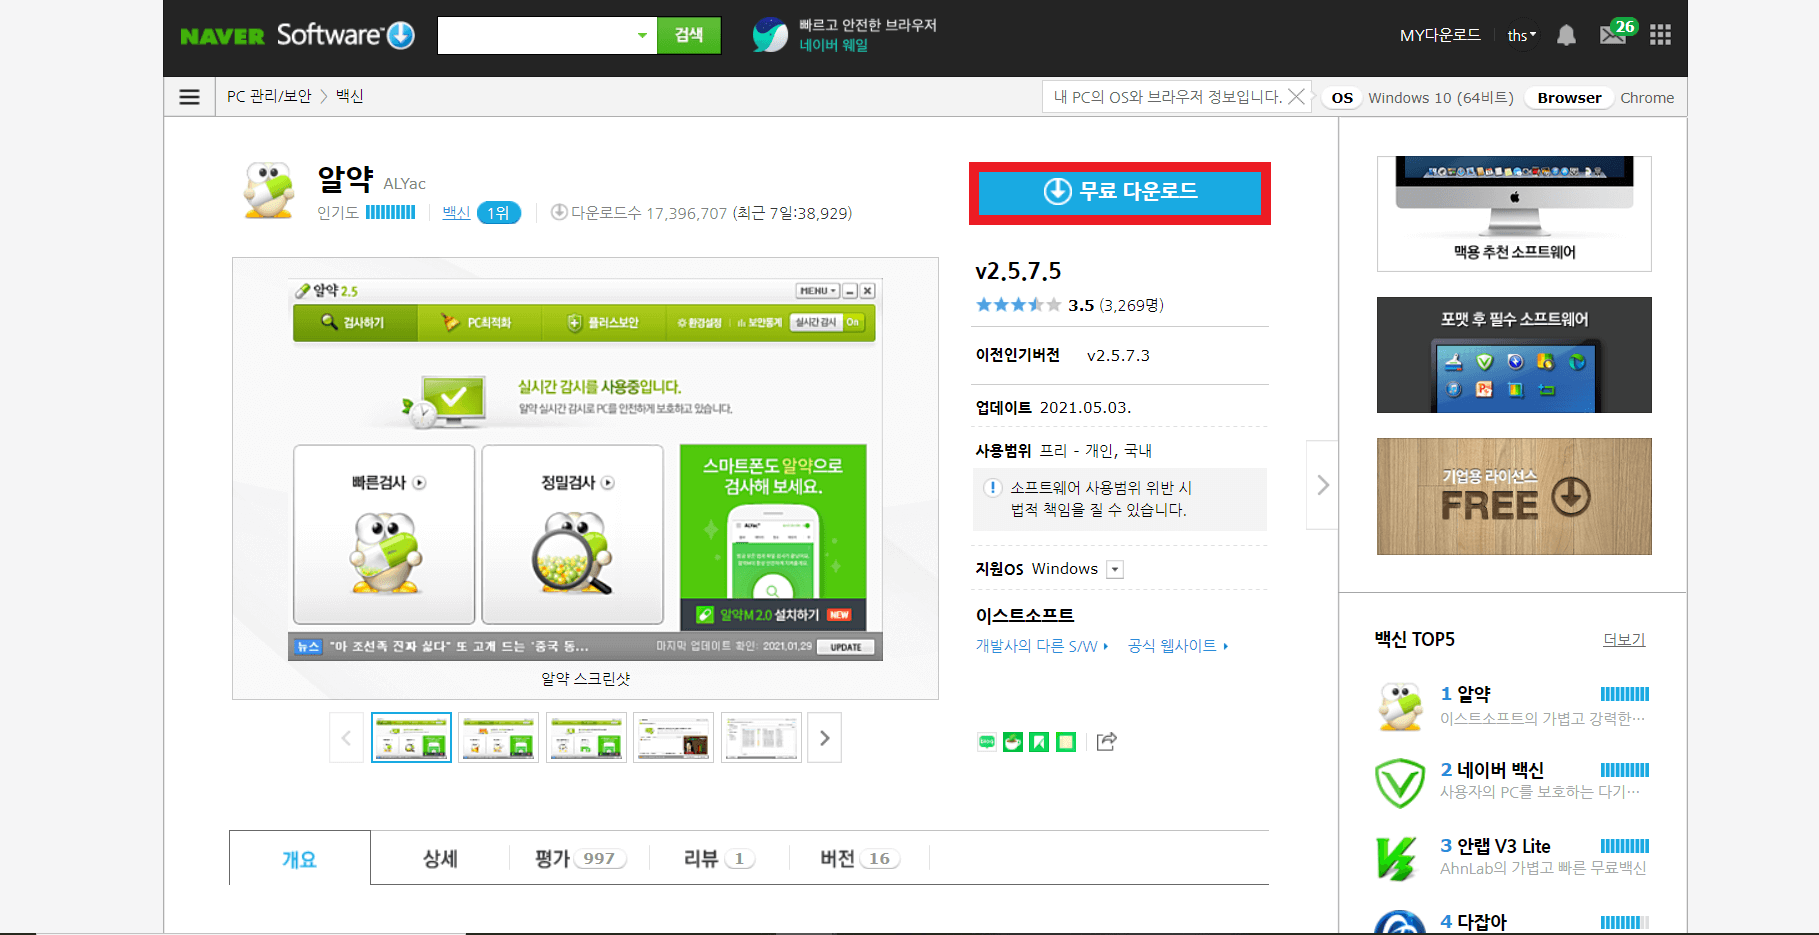Open the search box dropdown arrow
1819x935 pixels.
642,36
